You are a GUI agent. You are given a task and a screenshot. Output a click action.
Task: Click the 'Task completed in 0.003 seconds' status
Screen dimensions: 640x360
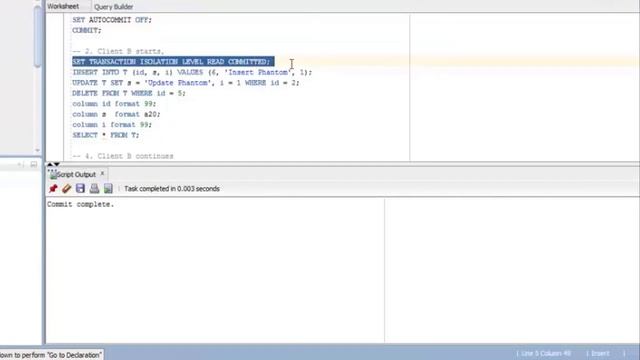pos(172,189)
